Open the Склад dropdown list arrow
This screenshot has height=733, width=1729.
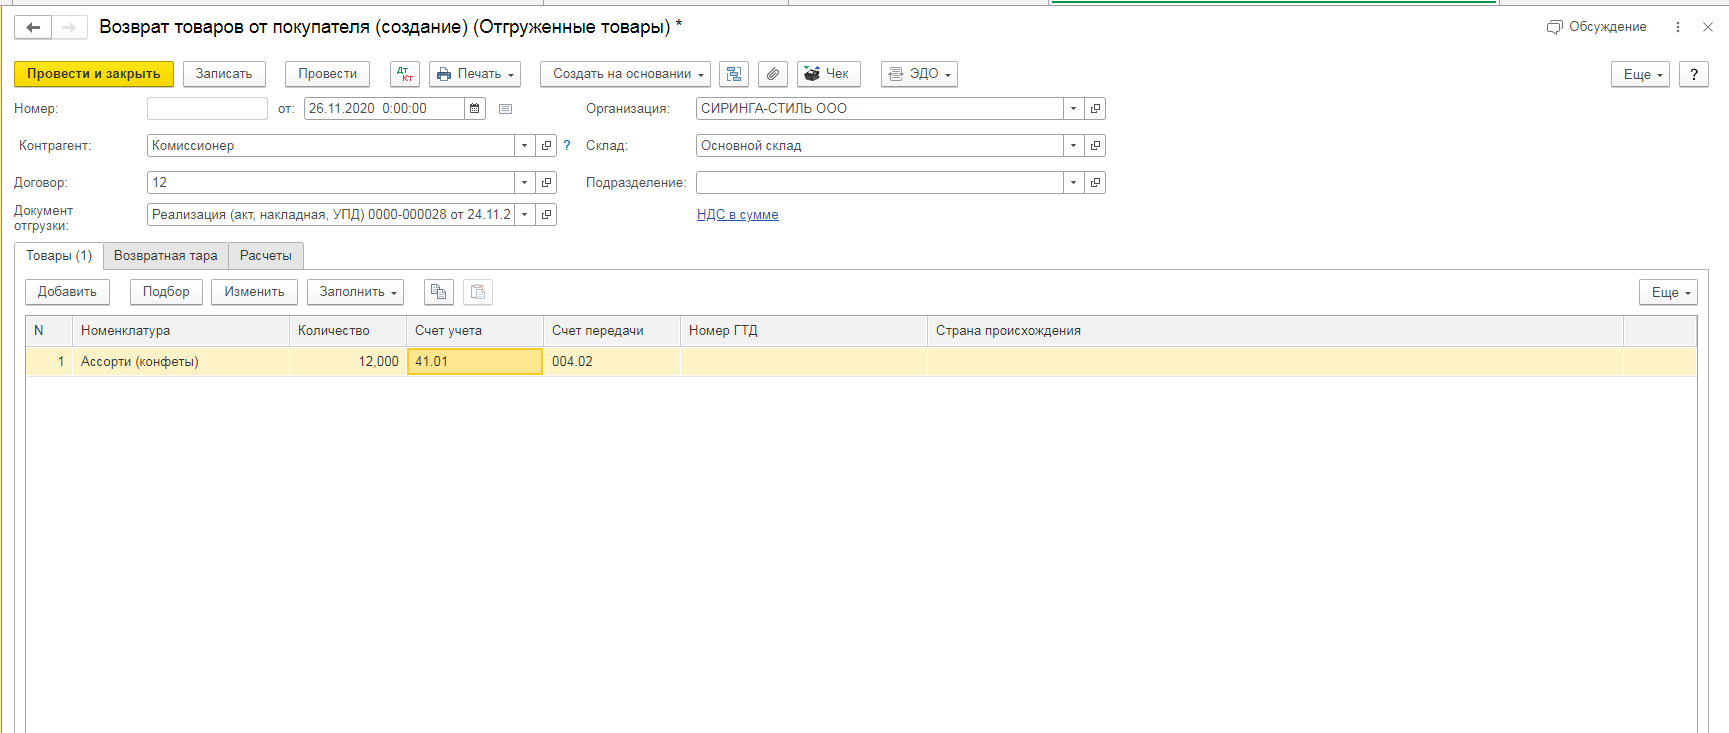tap(1073, 146)
